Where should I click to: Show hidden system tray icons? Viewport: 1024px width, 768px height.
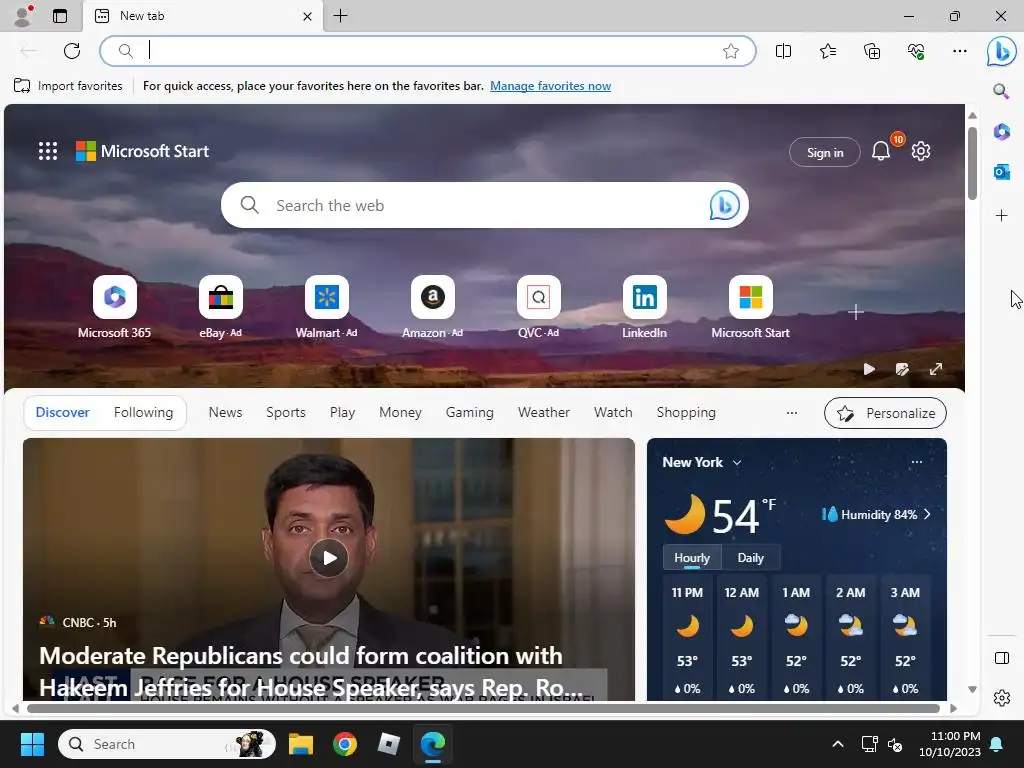point(838,744)
